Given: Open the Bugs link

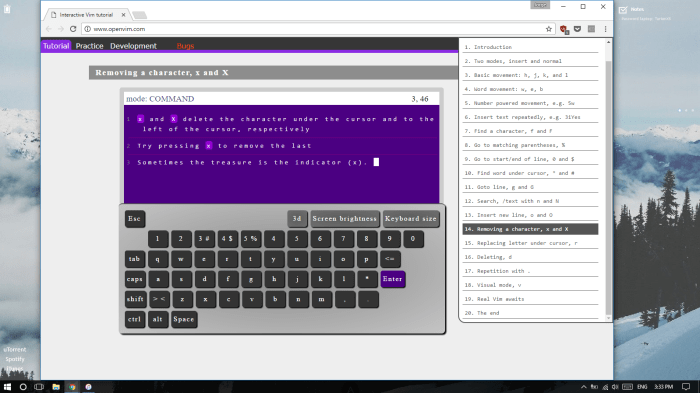Looking at the screenshot, I should [x=185, y=46].
